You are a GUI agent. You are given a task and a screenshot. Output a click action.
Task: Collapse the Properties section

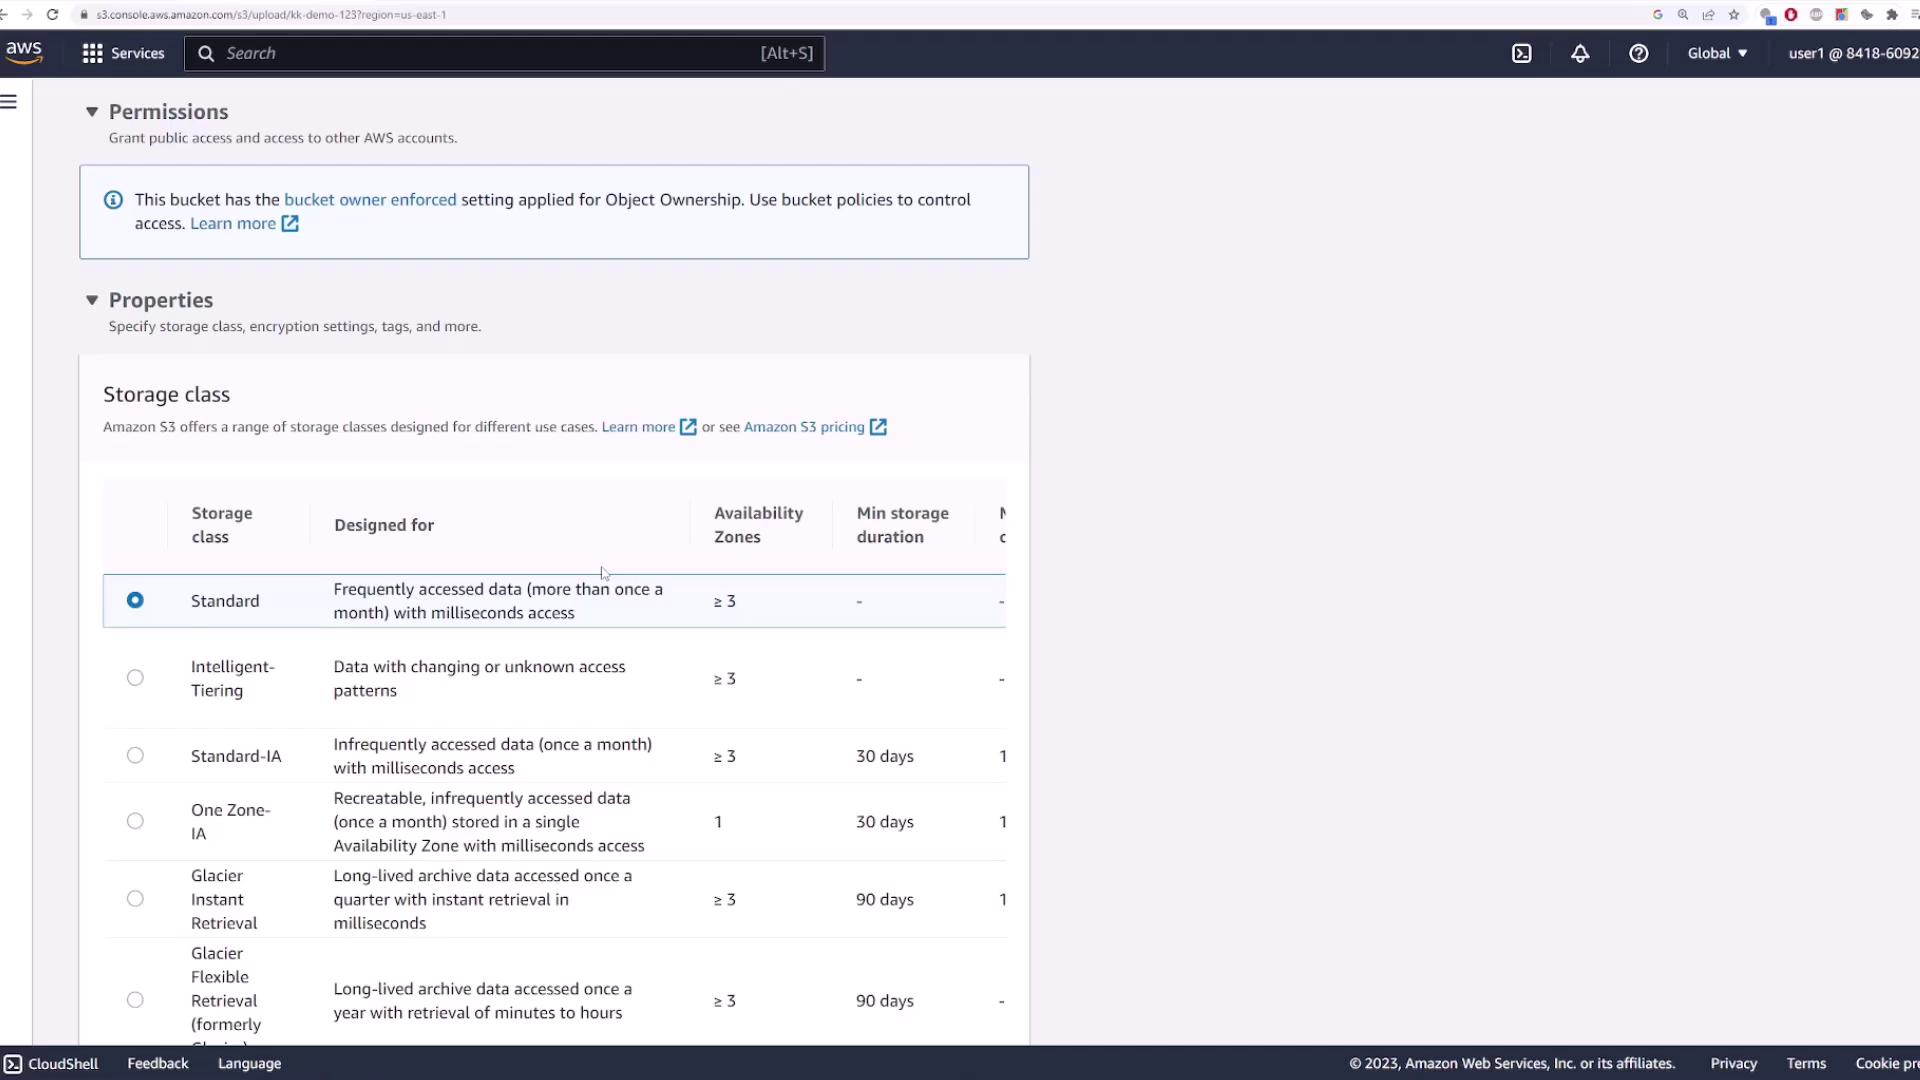coord(92,300)
